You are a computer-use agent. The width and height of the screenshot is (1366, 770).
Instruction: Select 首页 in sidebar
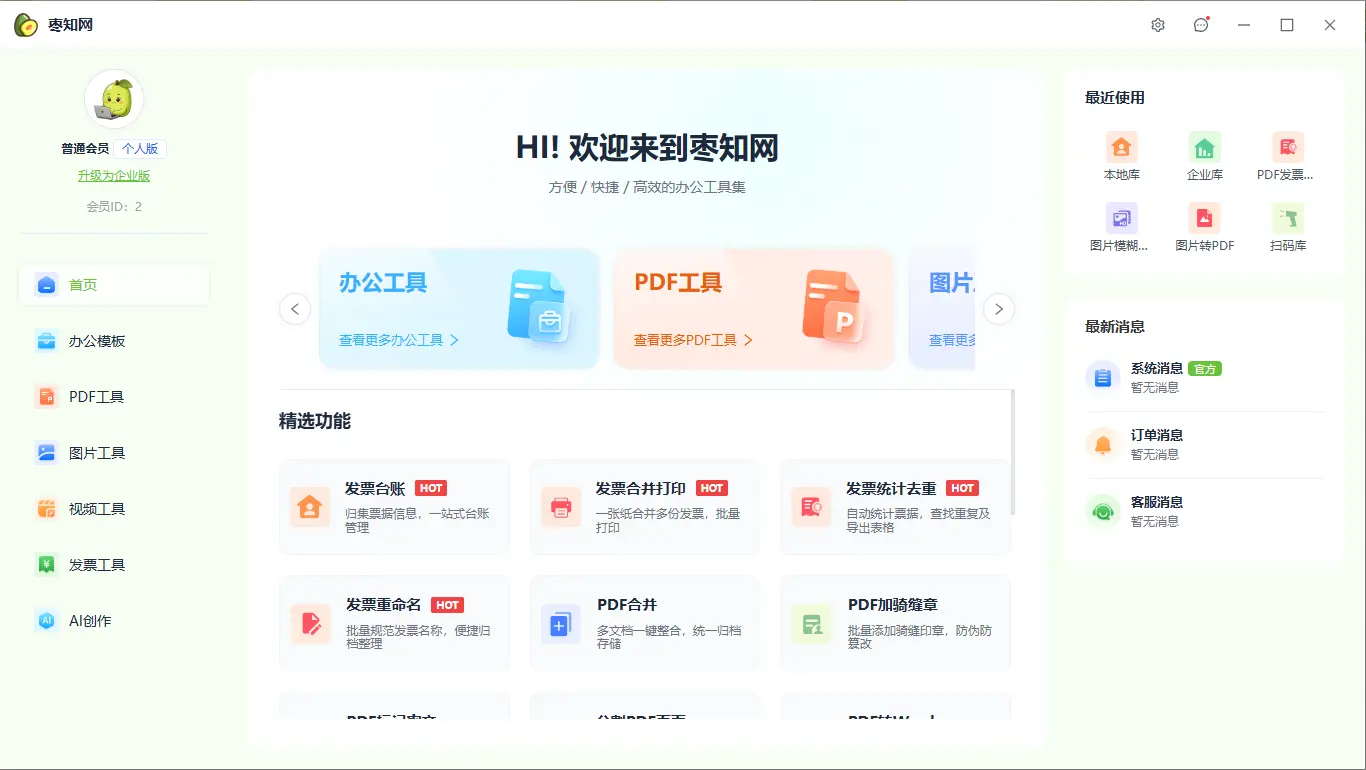tap(114, 285)
